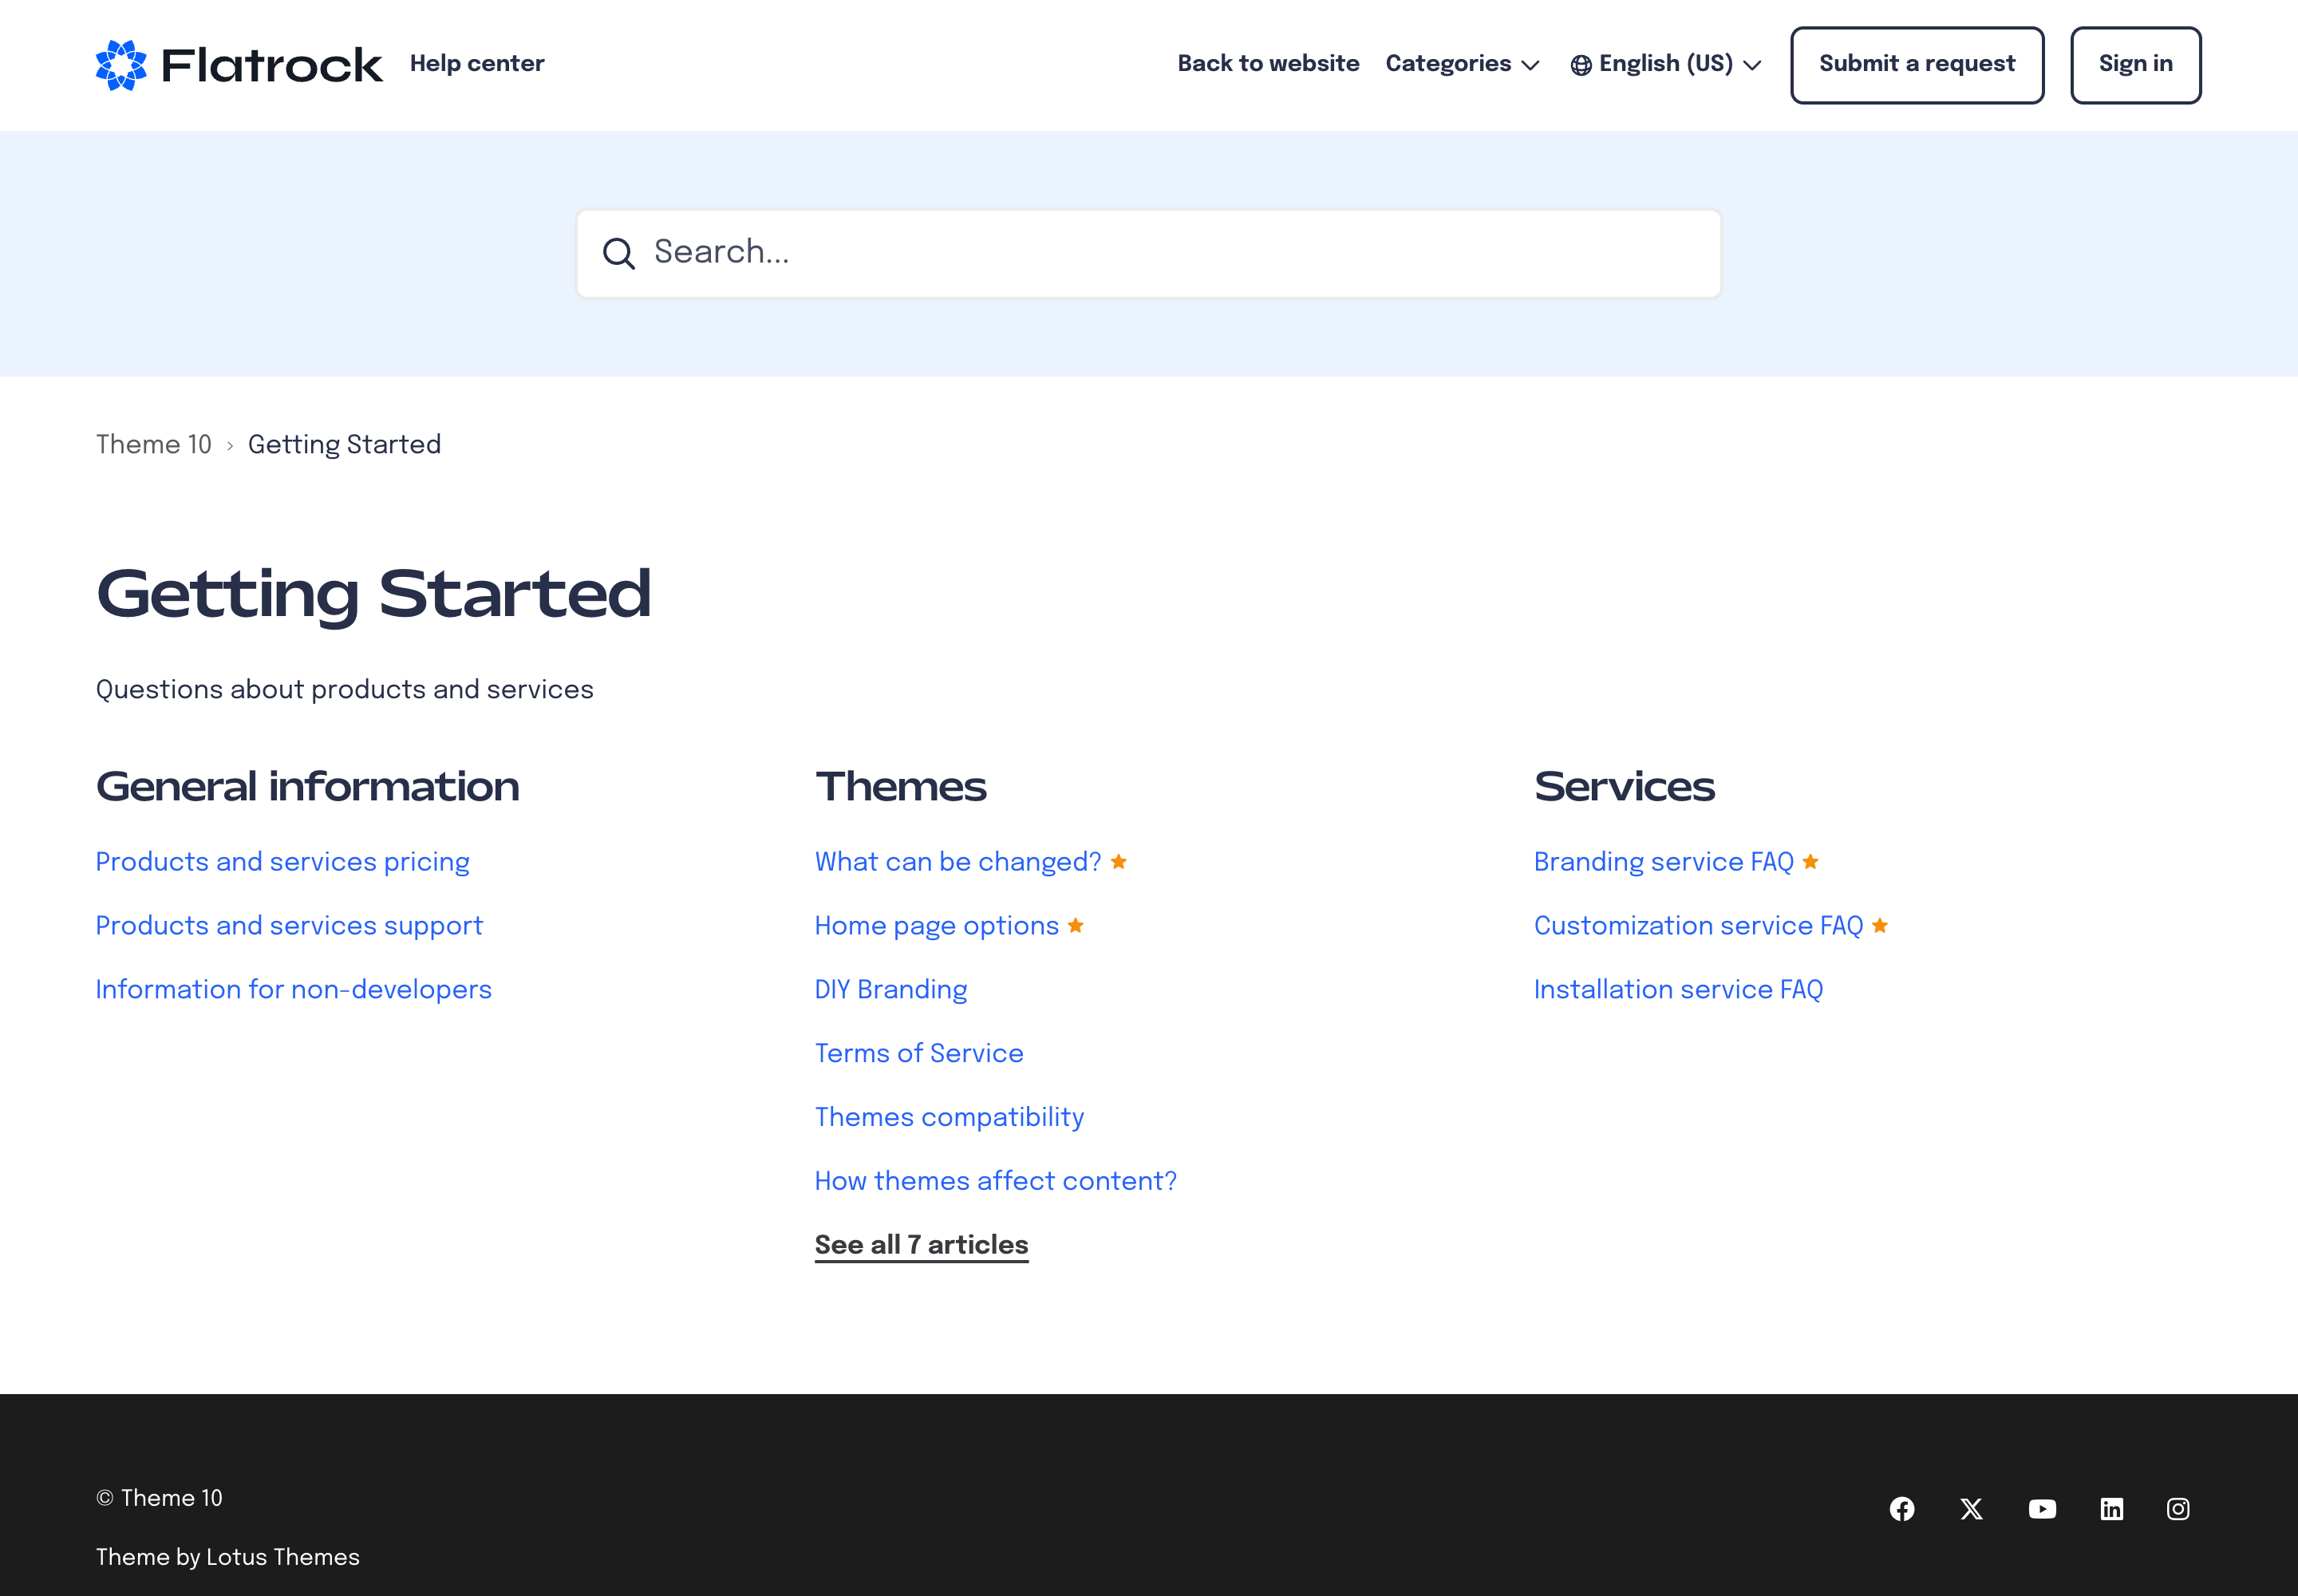
Task: Open the YouTube channel footer icon
Action: click(x=2042, y=1509)
